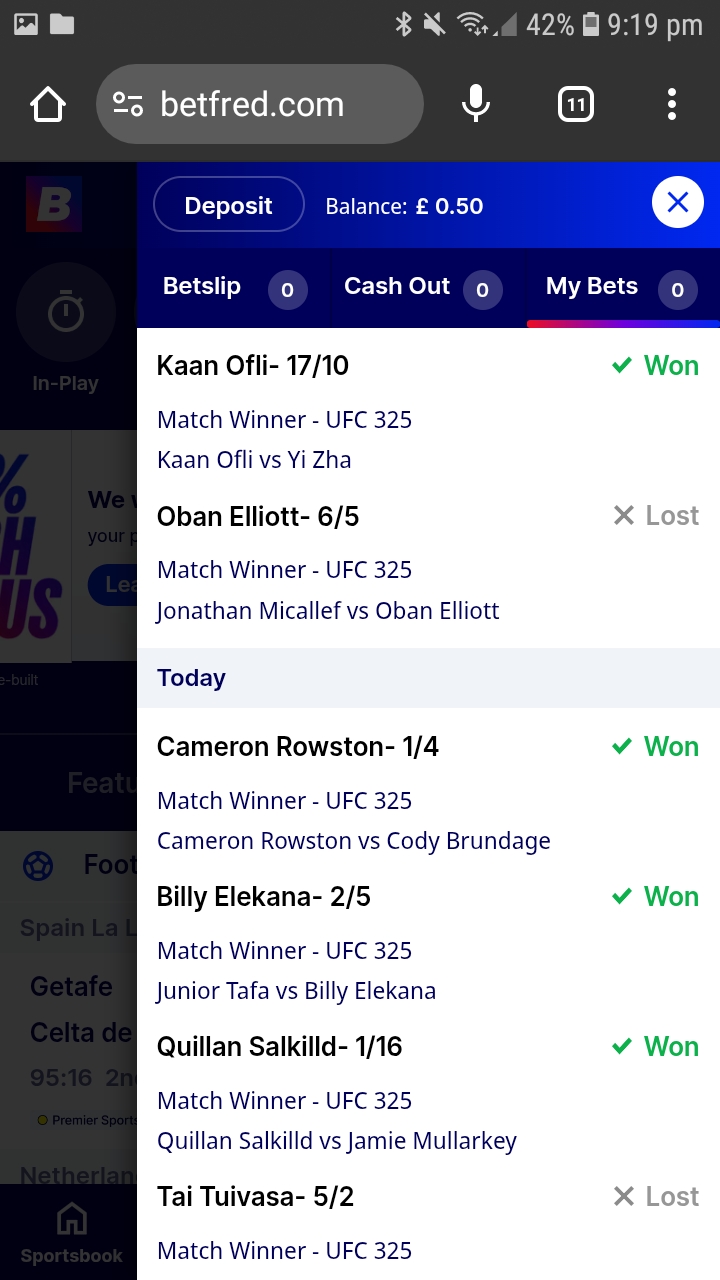Select the Cameron Rowston vs Cody Brundage link
720x1280 pixels.
pos(353,841)
